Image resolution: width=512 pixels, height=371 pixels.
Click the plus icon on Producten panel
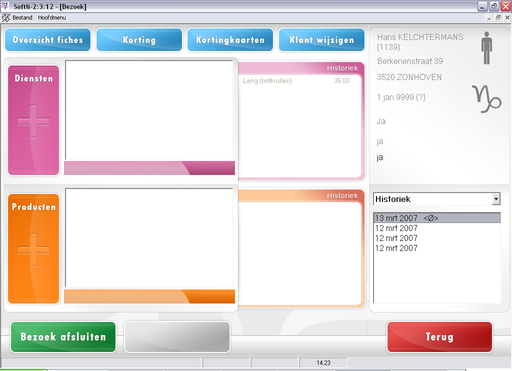click(33, 250)
